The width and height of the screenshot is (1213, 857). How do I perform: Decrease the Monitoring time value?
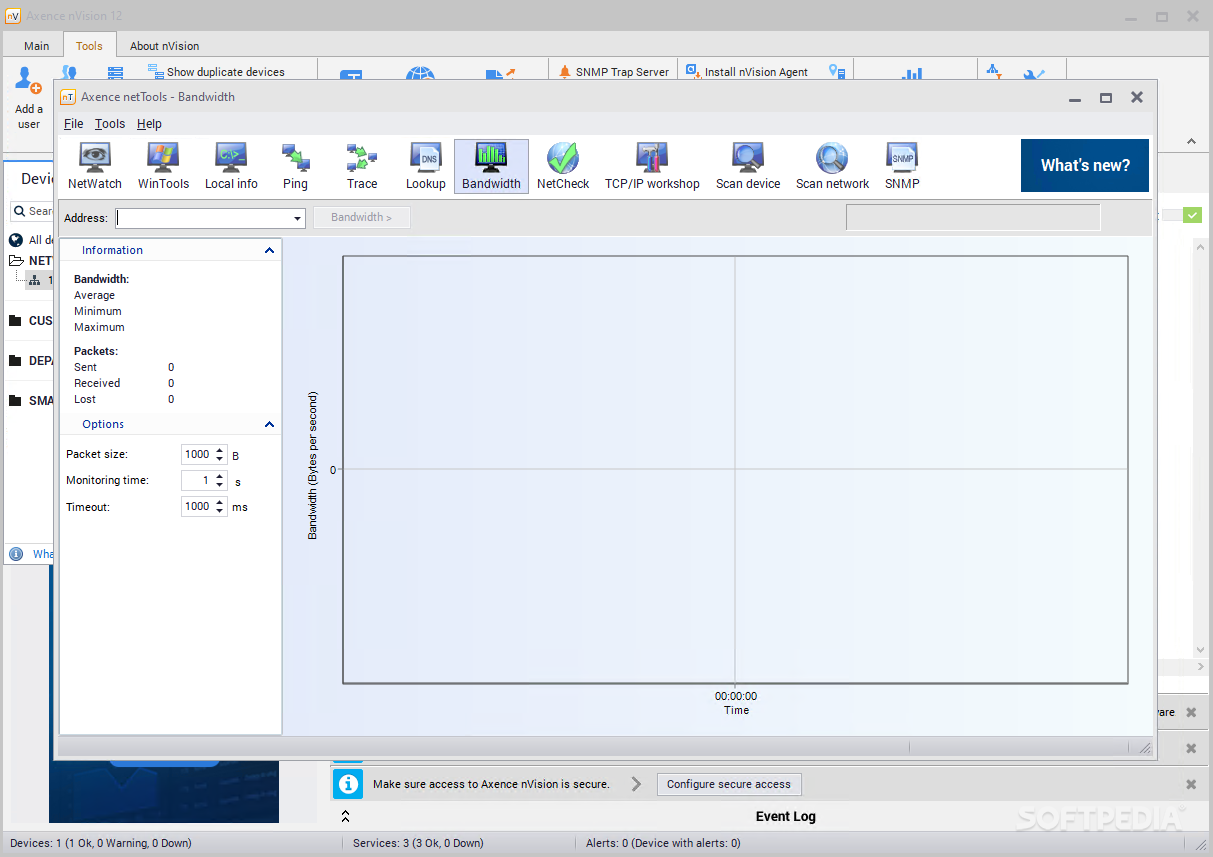click(220, 485)
